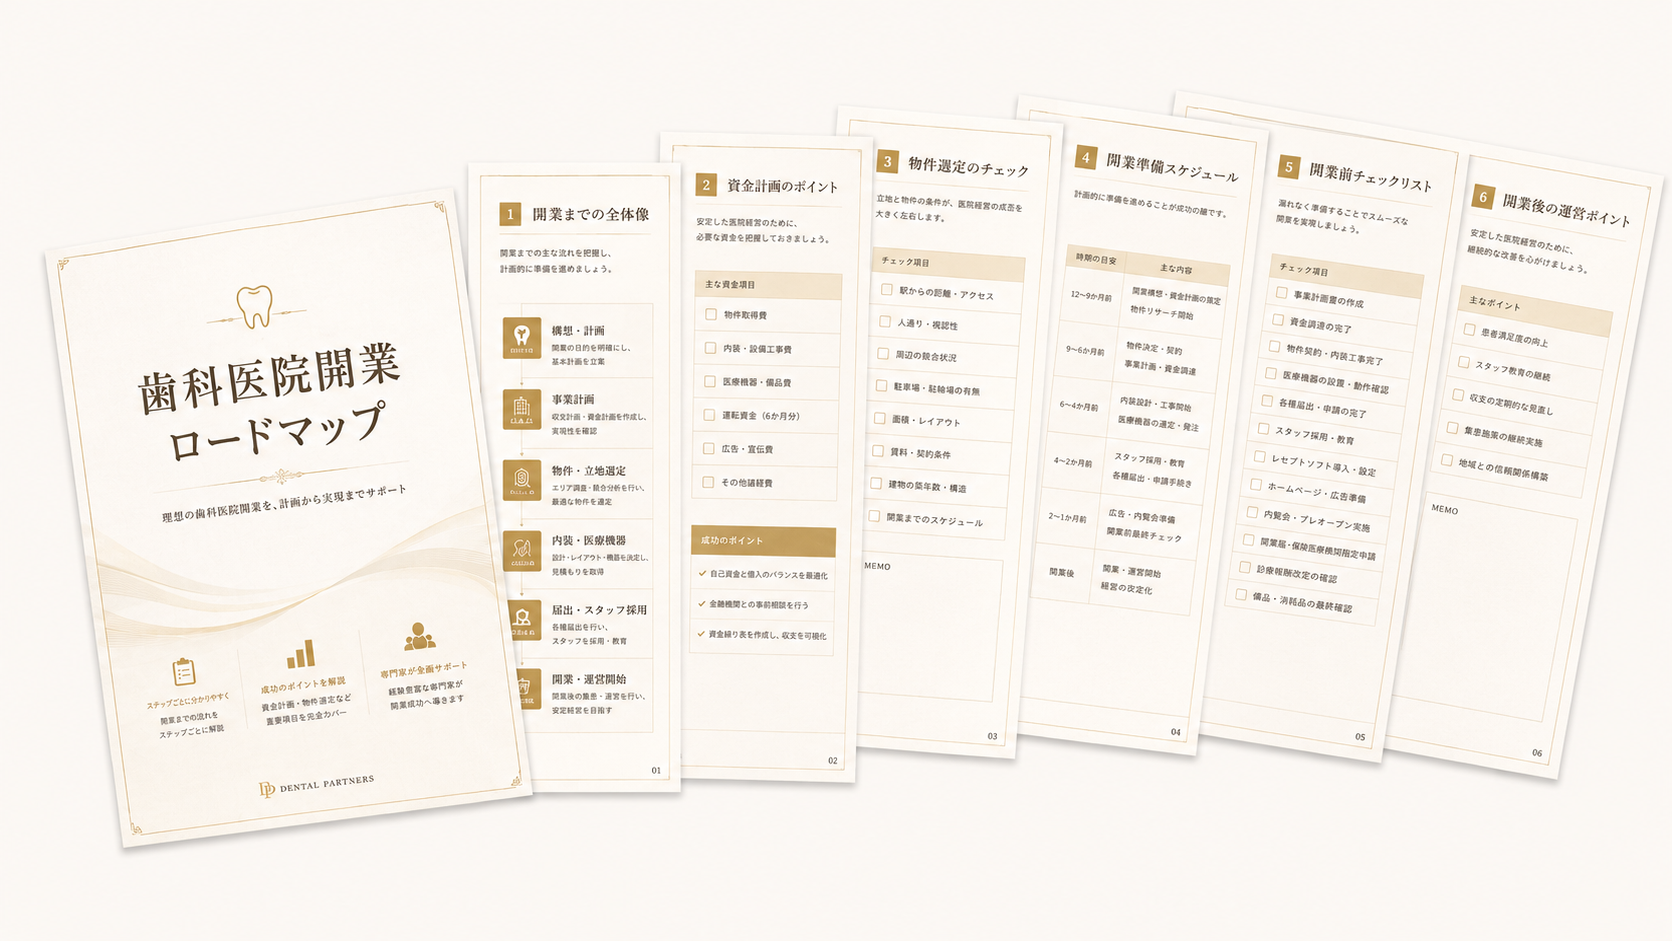This screenshot has height=941, width=1672.
Task: Click number badge 1 beside 開業までの全体像
Action: [510, 214]
